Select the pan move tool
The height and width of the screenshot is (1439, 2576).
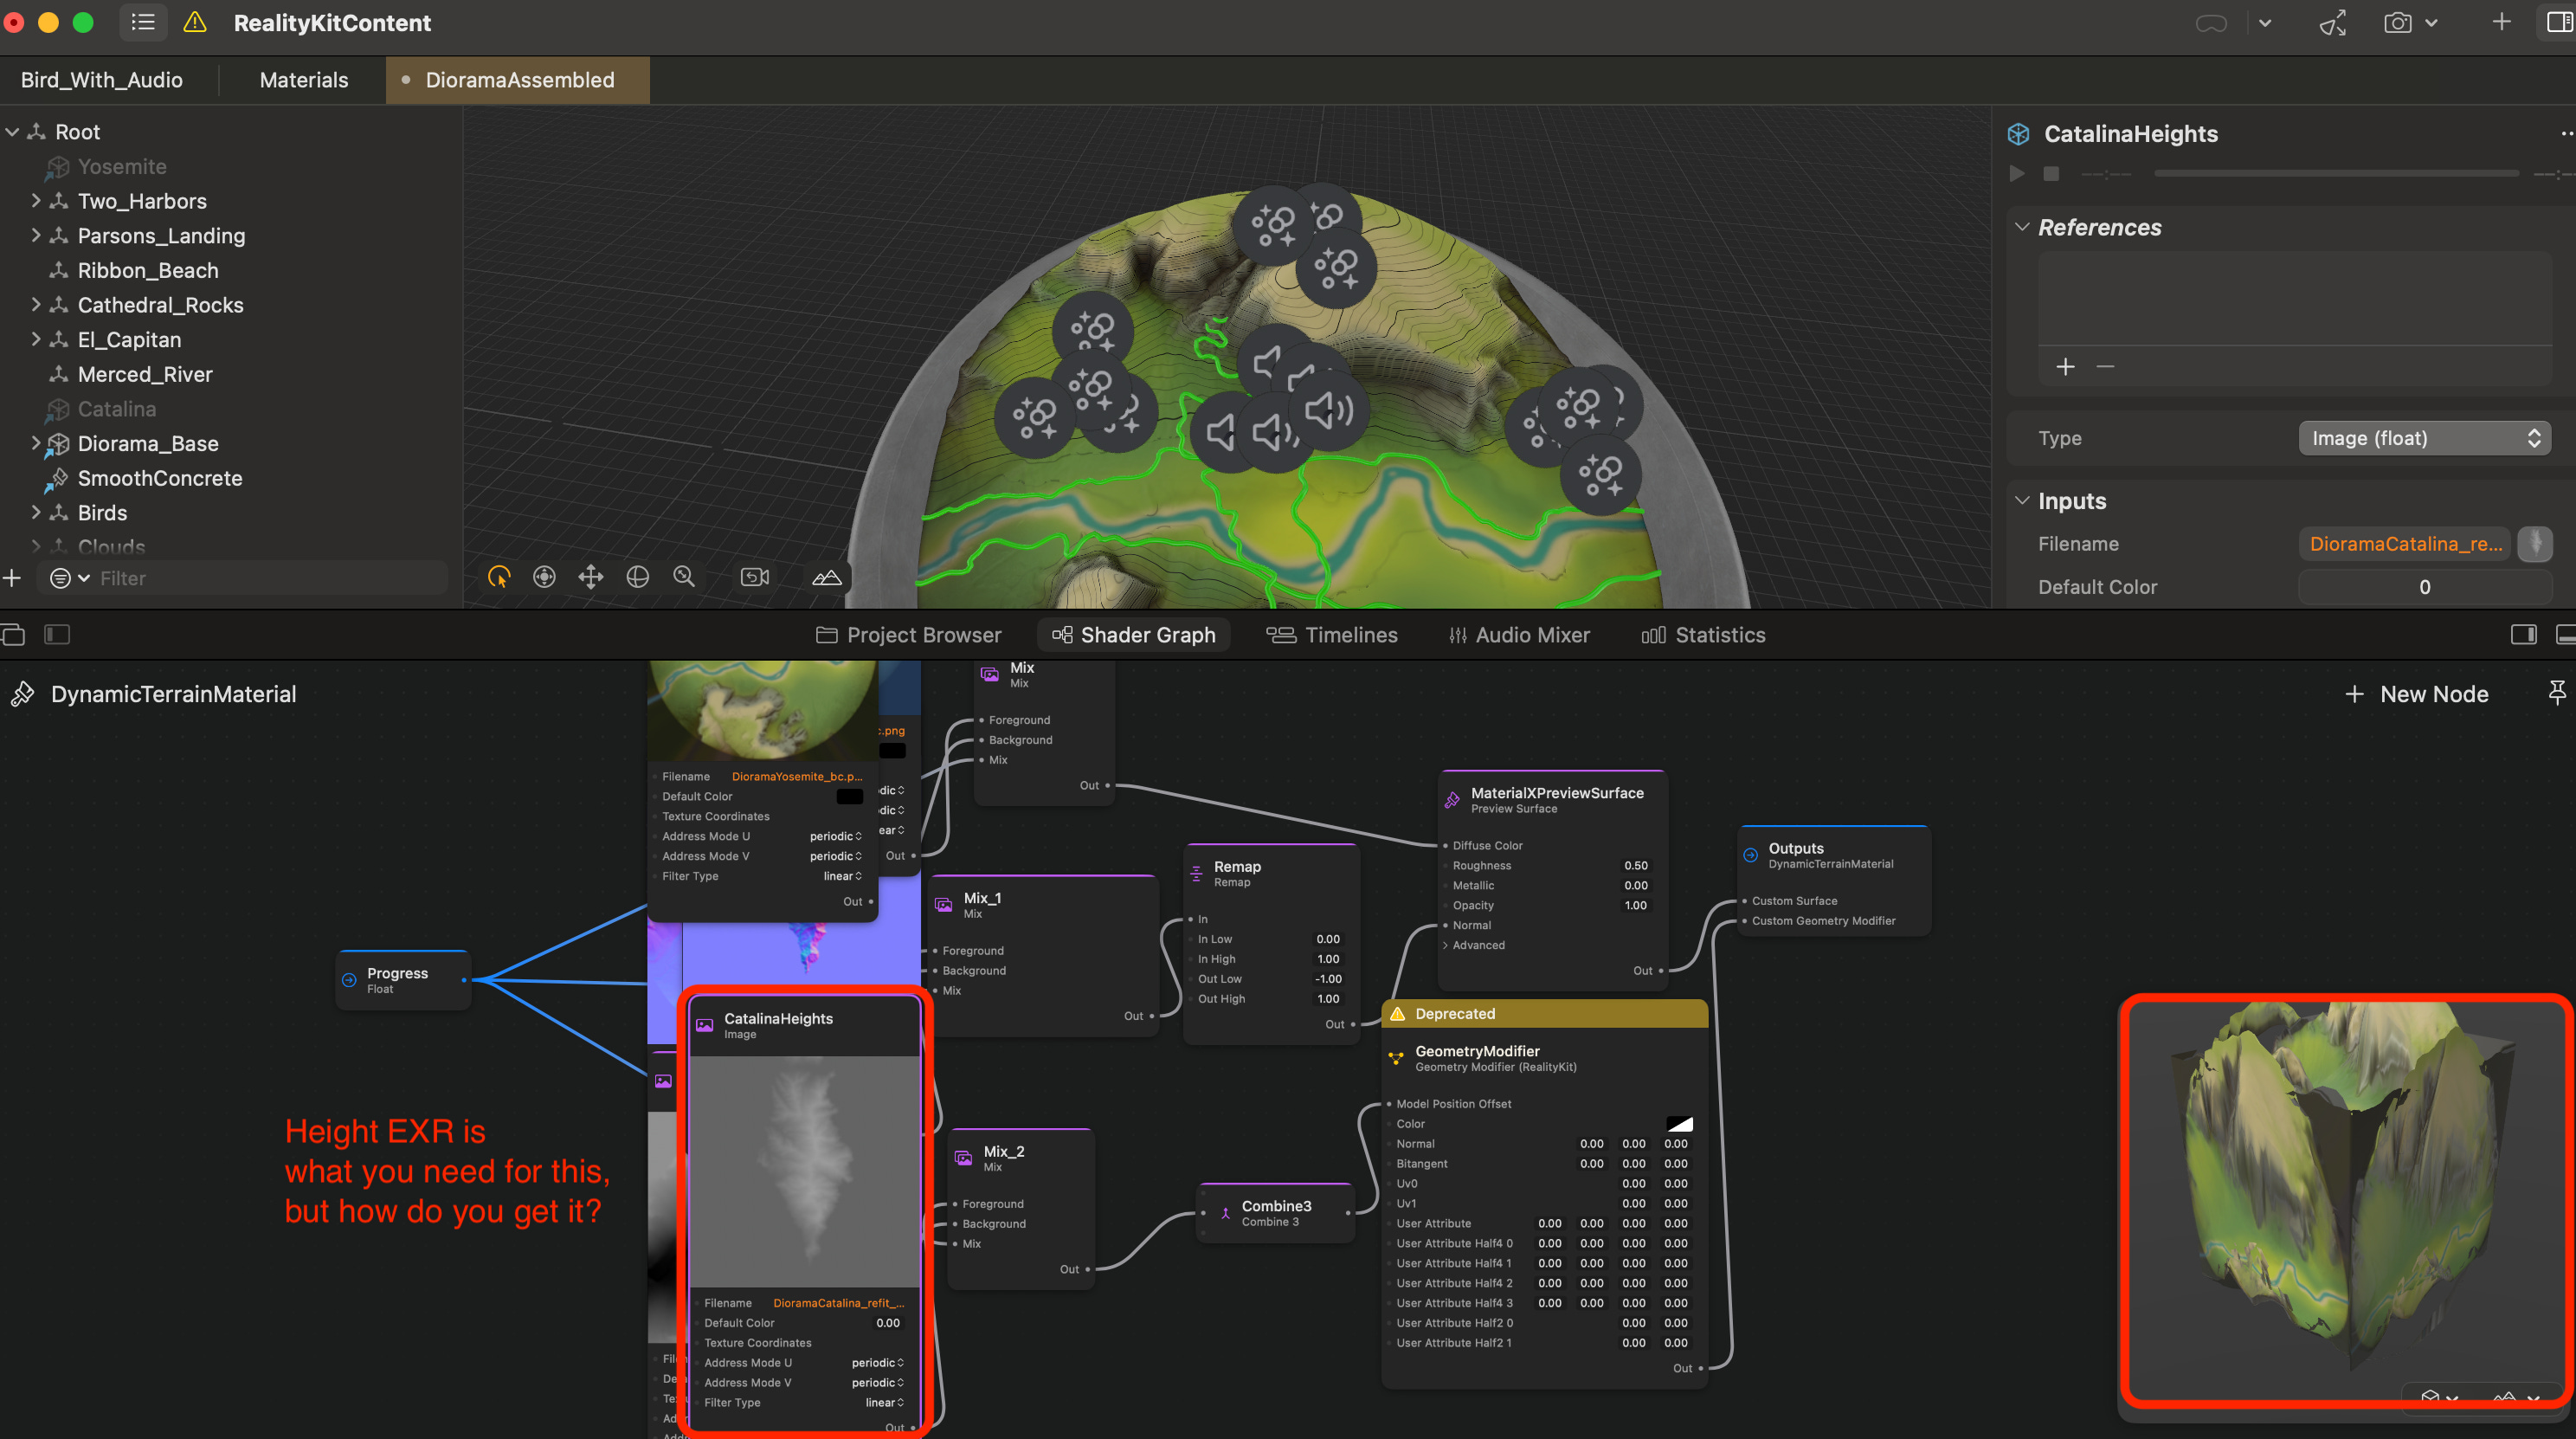pyautogui.click(x=591, y=577)
